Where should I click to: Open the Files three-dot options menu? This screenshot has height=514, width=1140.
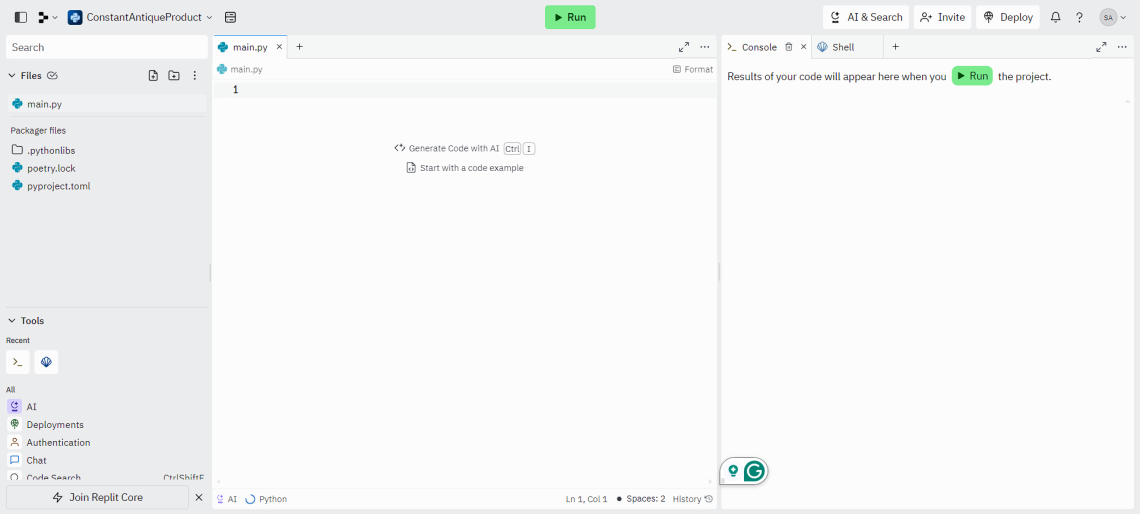point(194,76)
